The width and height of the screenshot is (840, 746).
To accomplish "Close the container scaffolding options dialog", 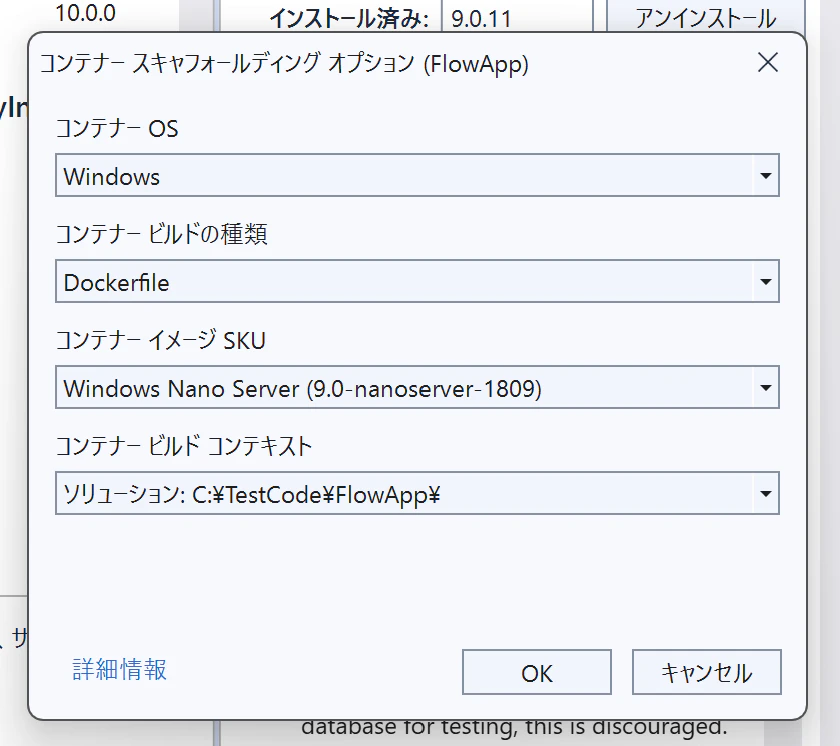I will point(768,63).
